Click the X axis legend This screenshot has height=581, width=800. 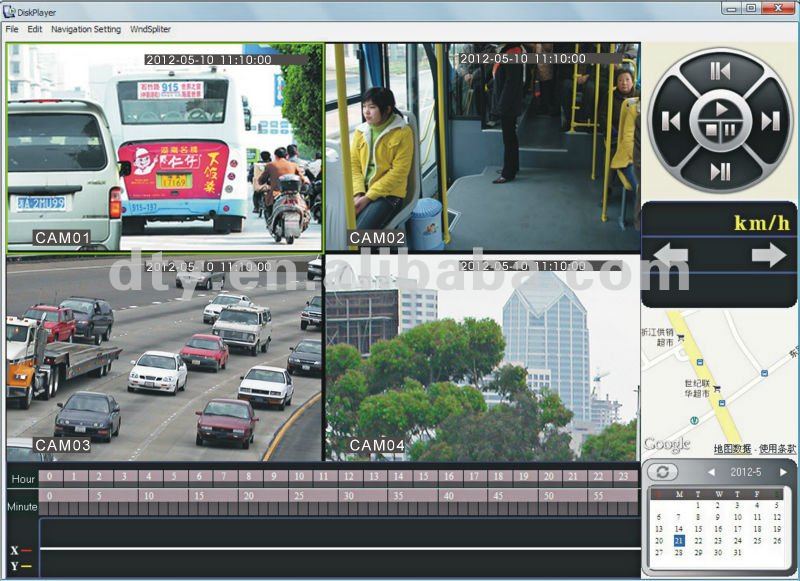point(20,550)
